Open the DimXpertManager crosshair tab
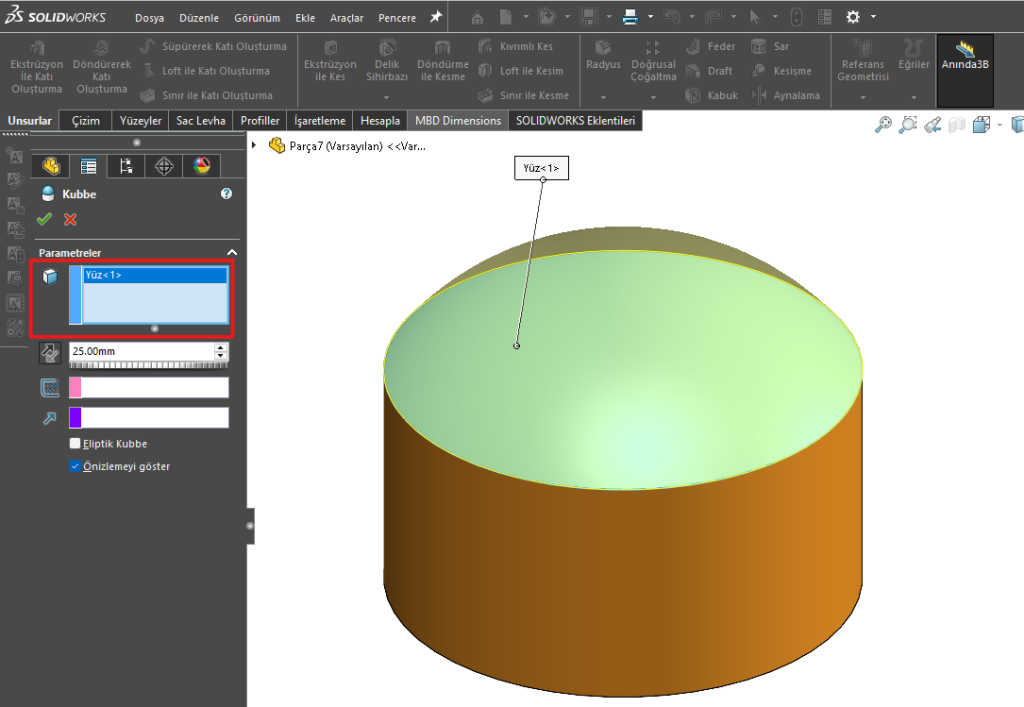 tap(164, 166)
